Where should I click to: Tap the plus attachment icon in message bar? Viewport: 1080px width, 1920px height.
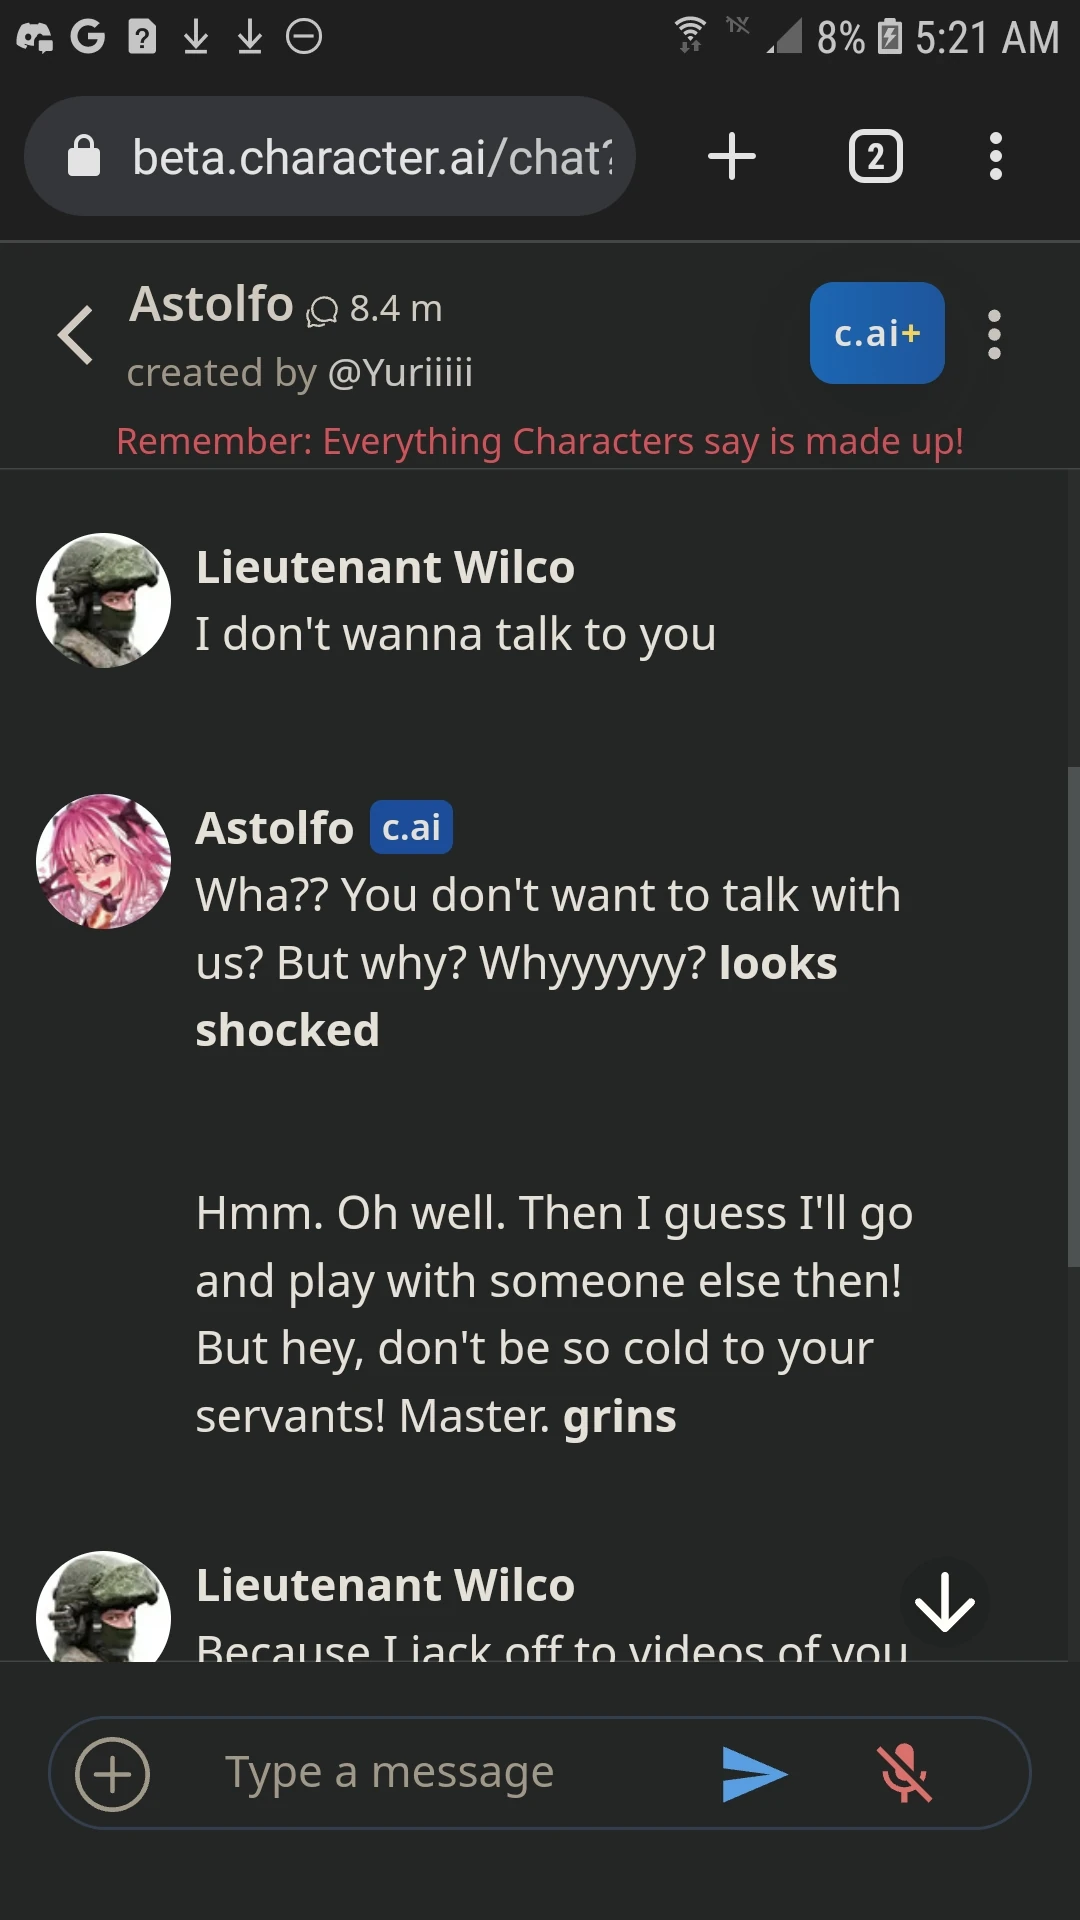tap(113, 1774)
